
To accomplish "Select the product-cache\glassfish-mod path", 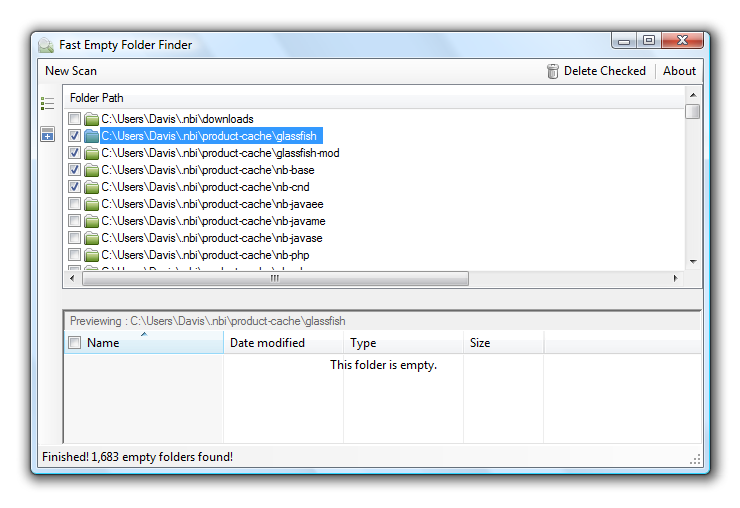I will 220,153.
